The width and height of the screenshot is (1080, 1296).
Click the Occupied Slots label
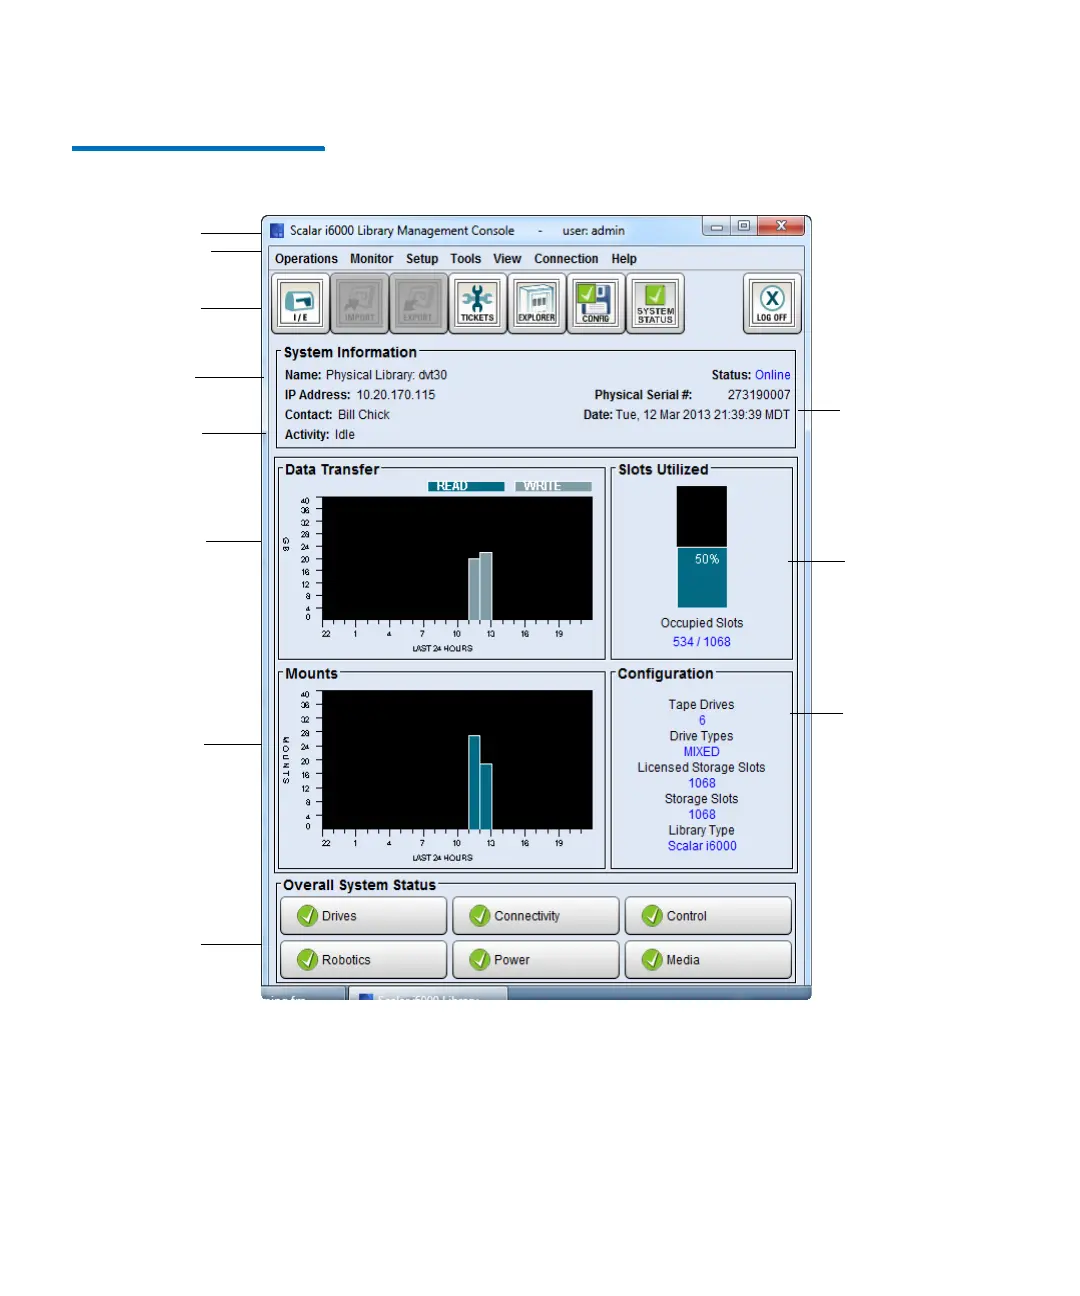coord(702,623)
